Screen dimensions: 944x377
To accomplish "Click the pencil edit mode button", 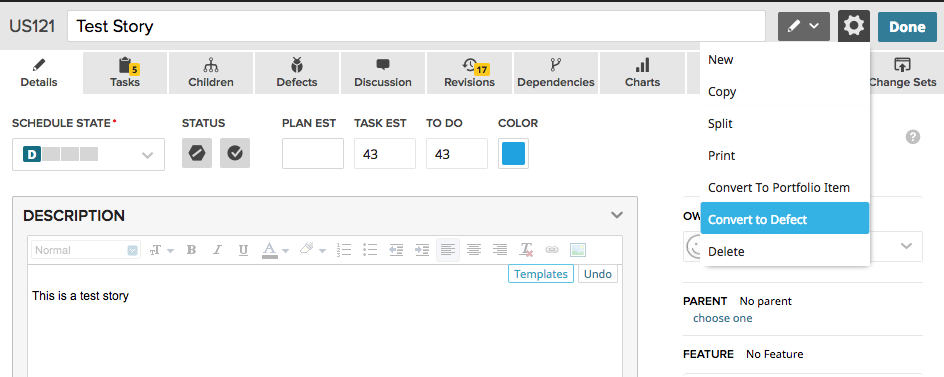I will coord(804,26).
